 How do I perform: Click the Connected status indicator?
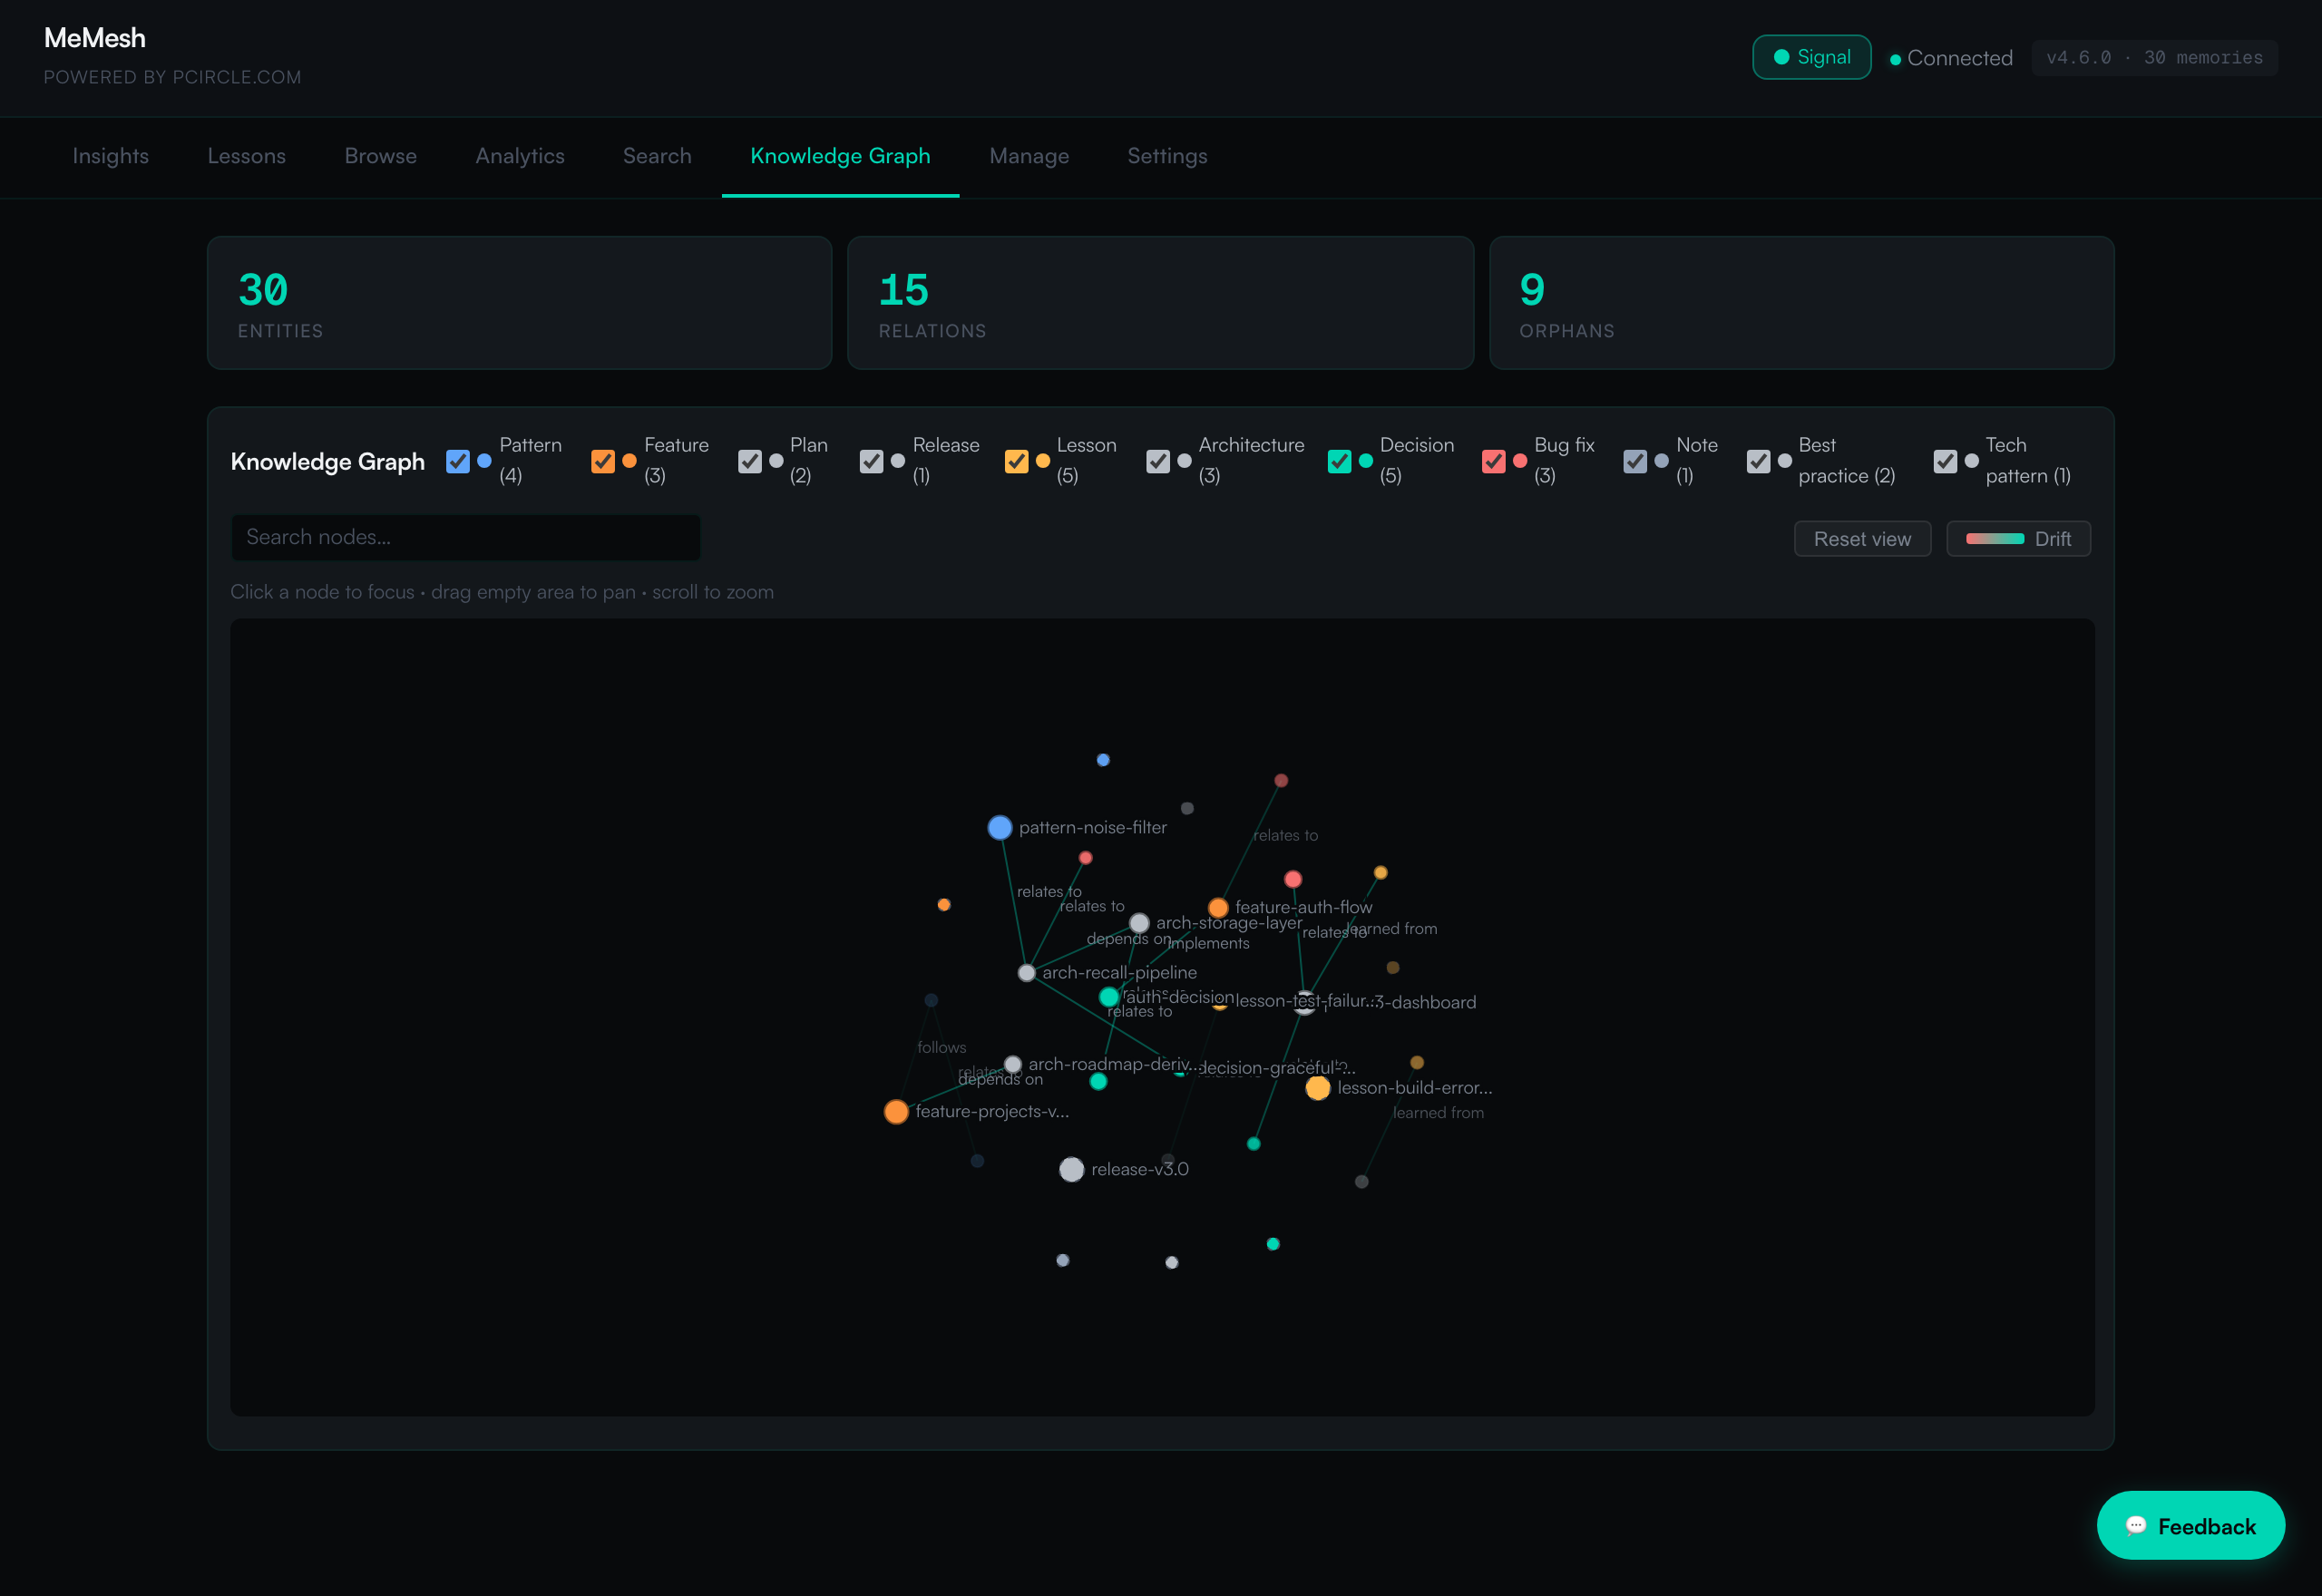click(x=1951, y=58)
